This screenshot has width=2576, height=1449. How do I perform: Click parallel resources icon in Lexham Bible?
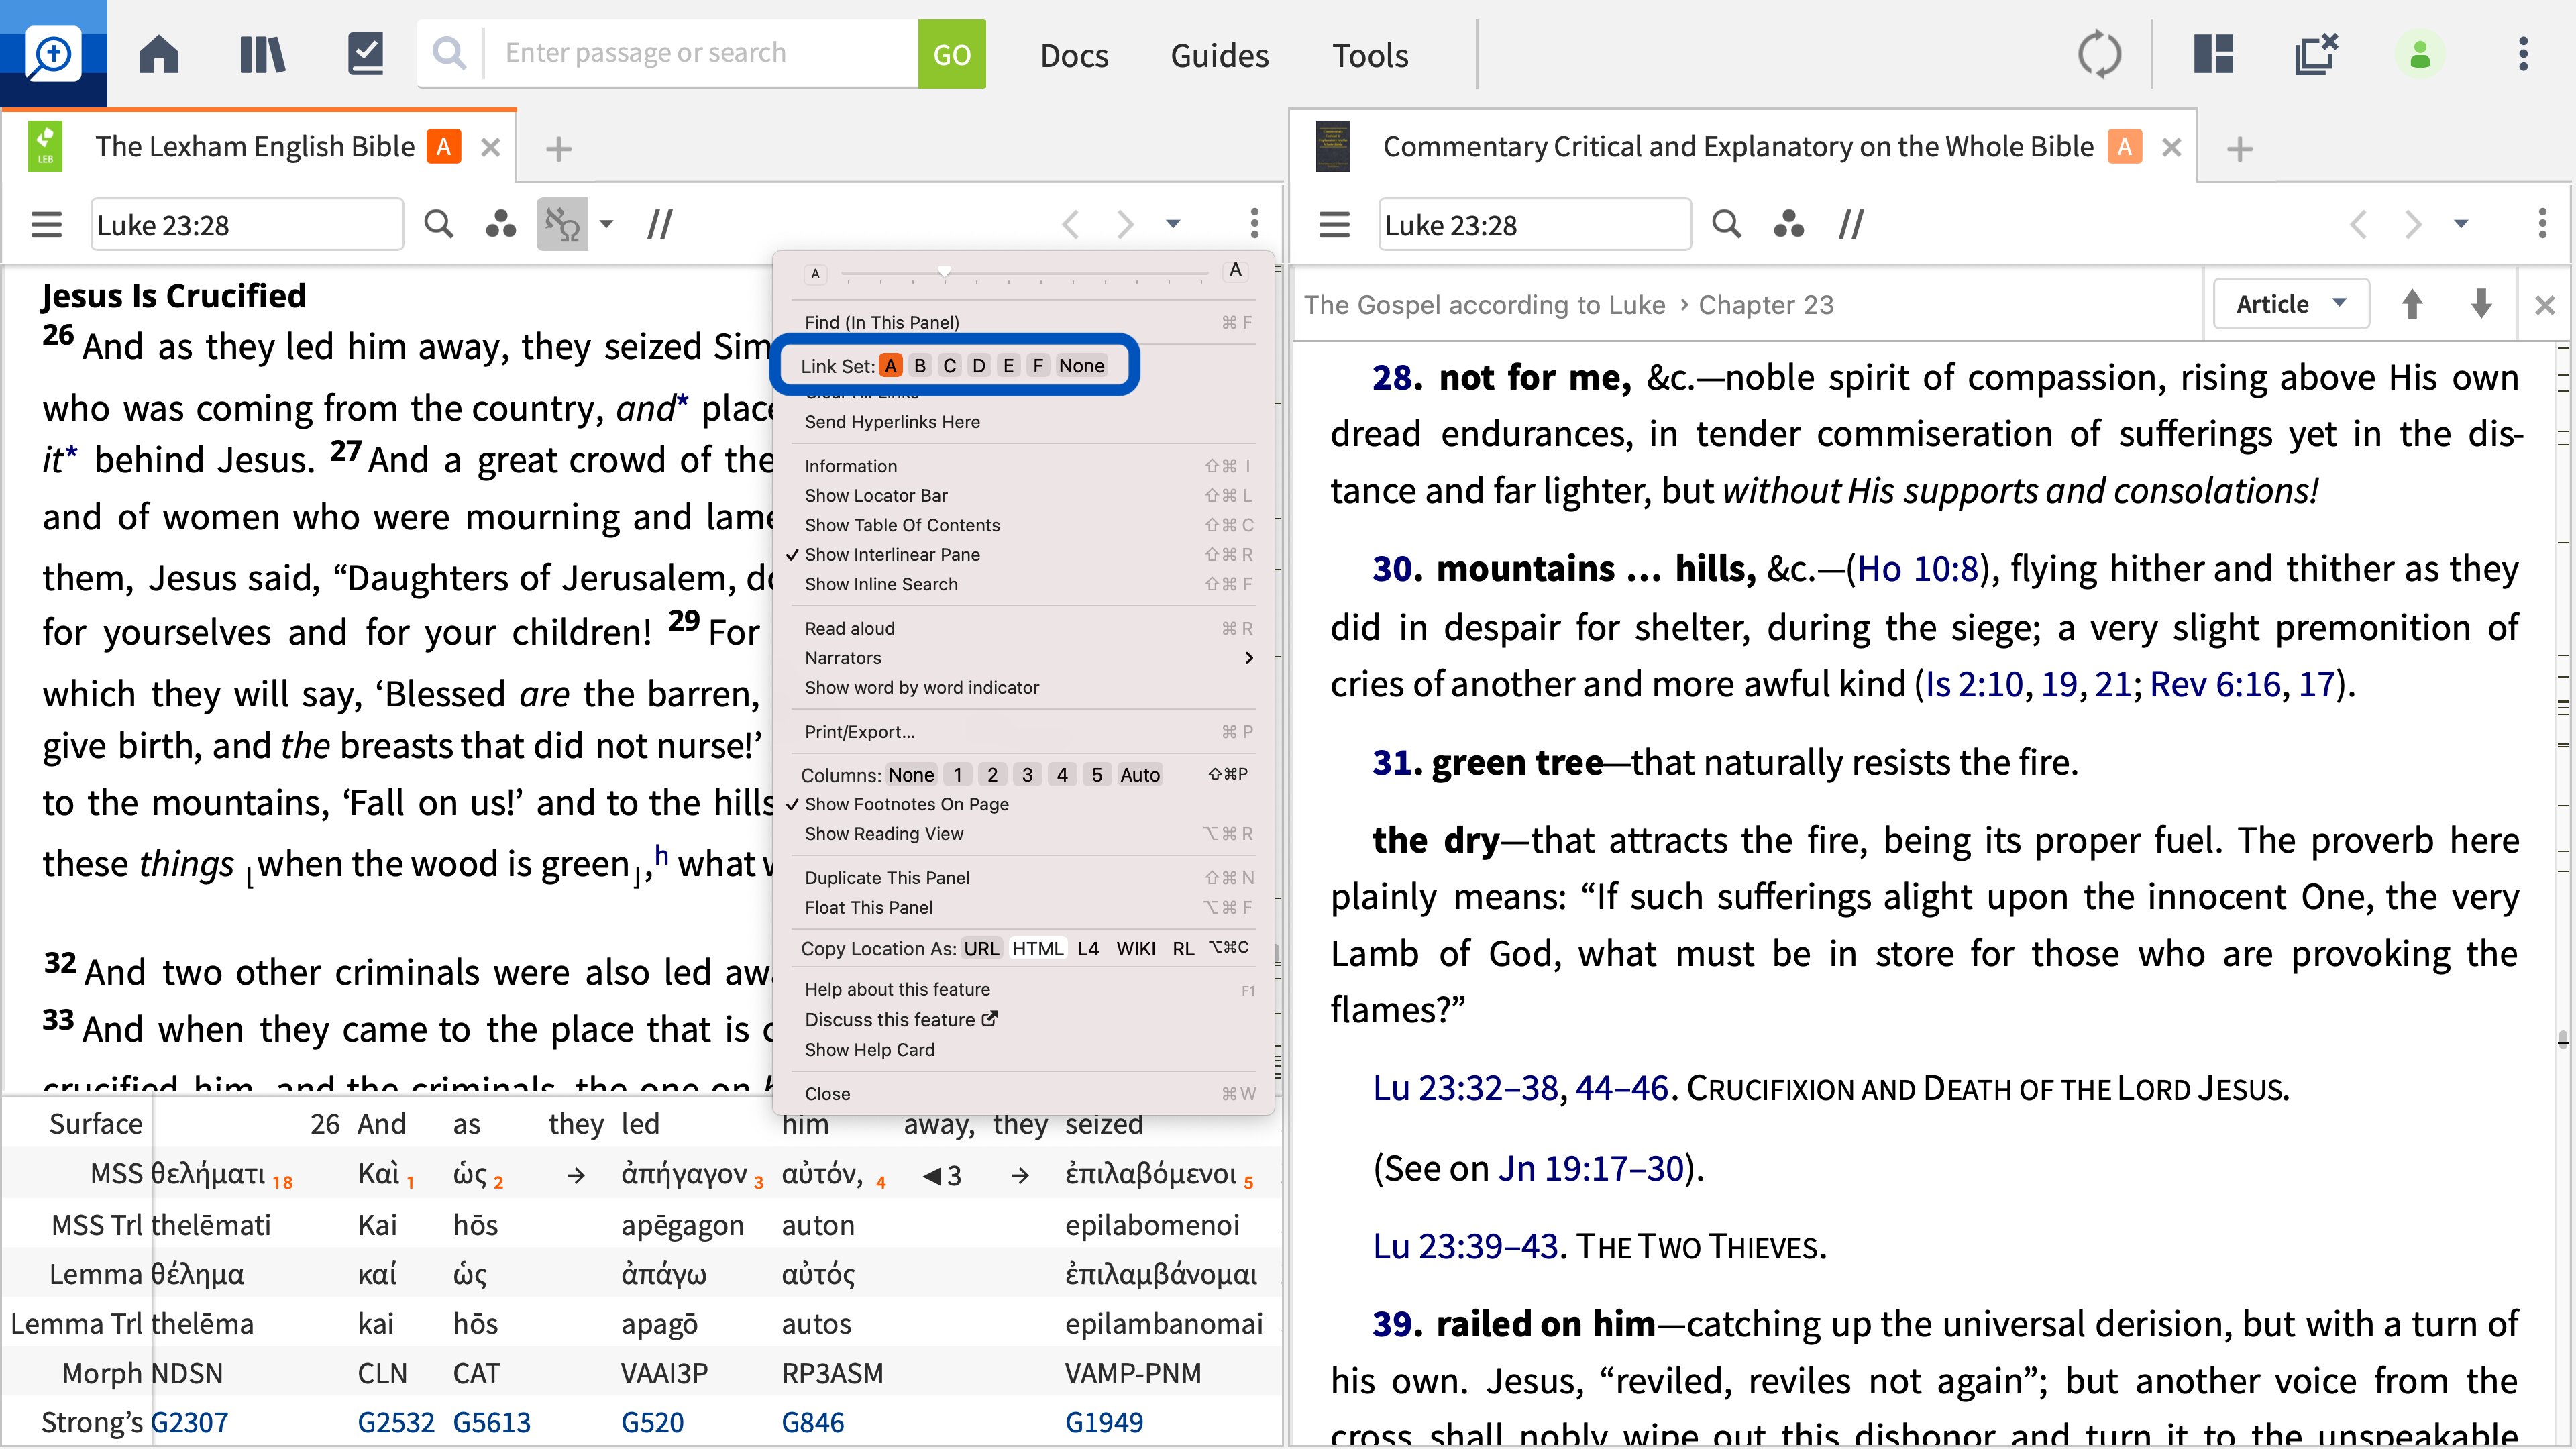(x=660, y=224)
